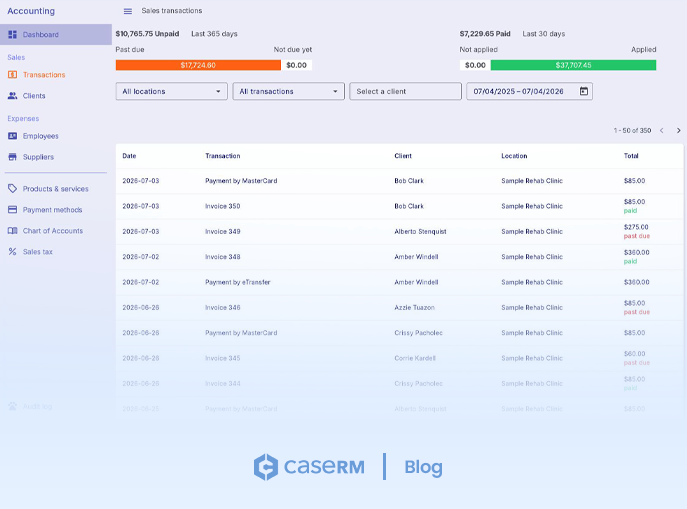Viewport: 687px width, 509px height.
Task: Click the orange past due $17,724.80 bar
Action: (x=198, y=65)
